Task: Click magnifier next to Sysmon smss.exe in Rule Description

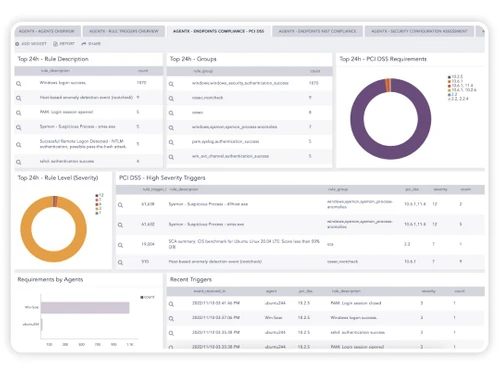Action: [x=19, y=127]
